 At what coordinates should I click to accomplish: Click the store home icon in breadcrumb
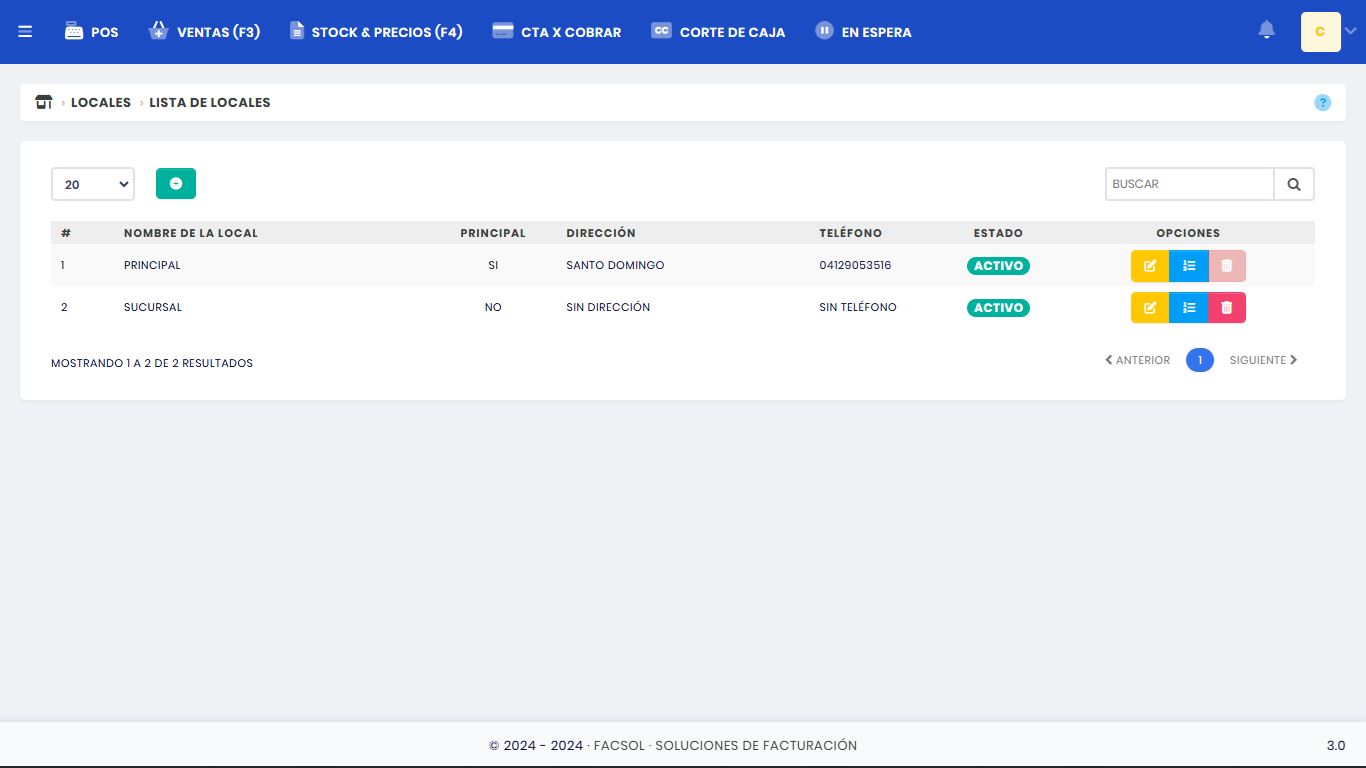pos(43,102)
